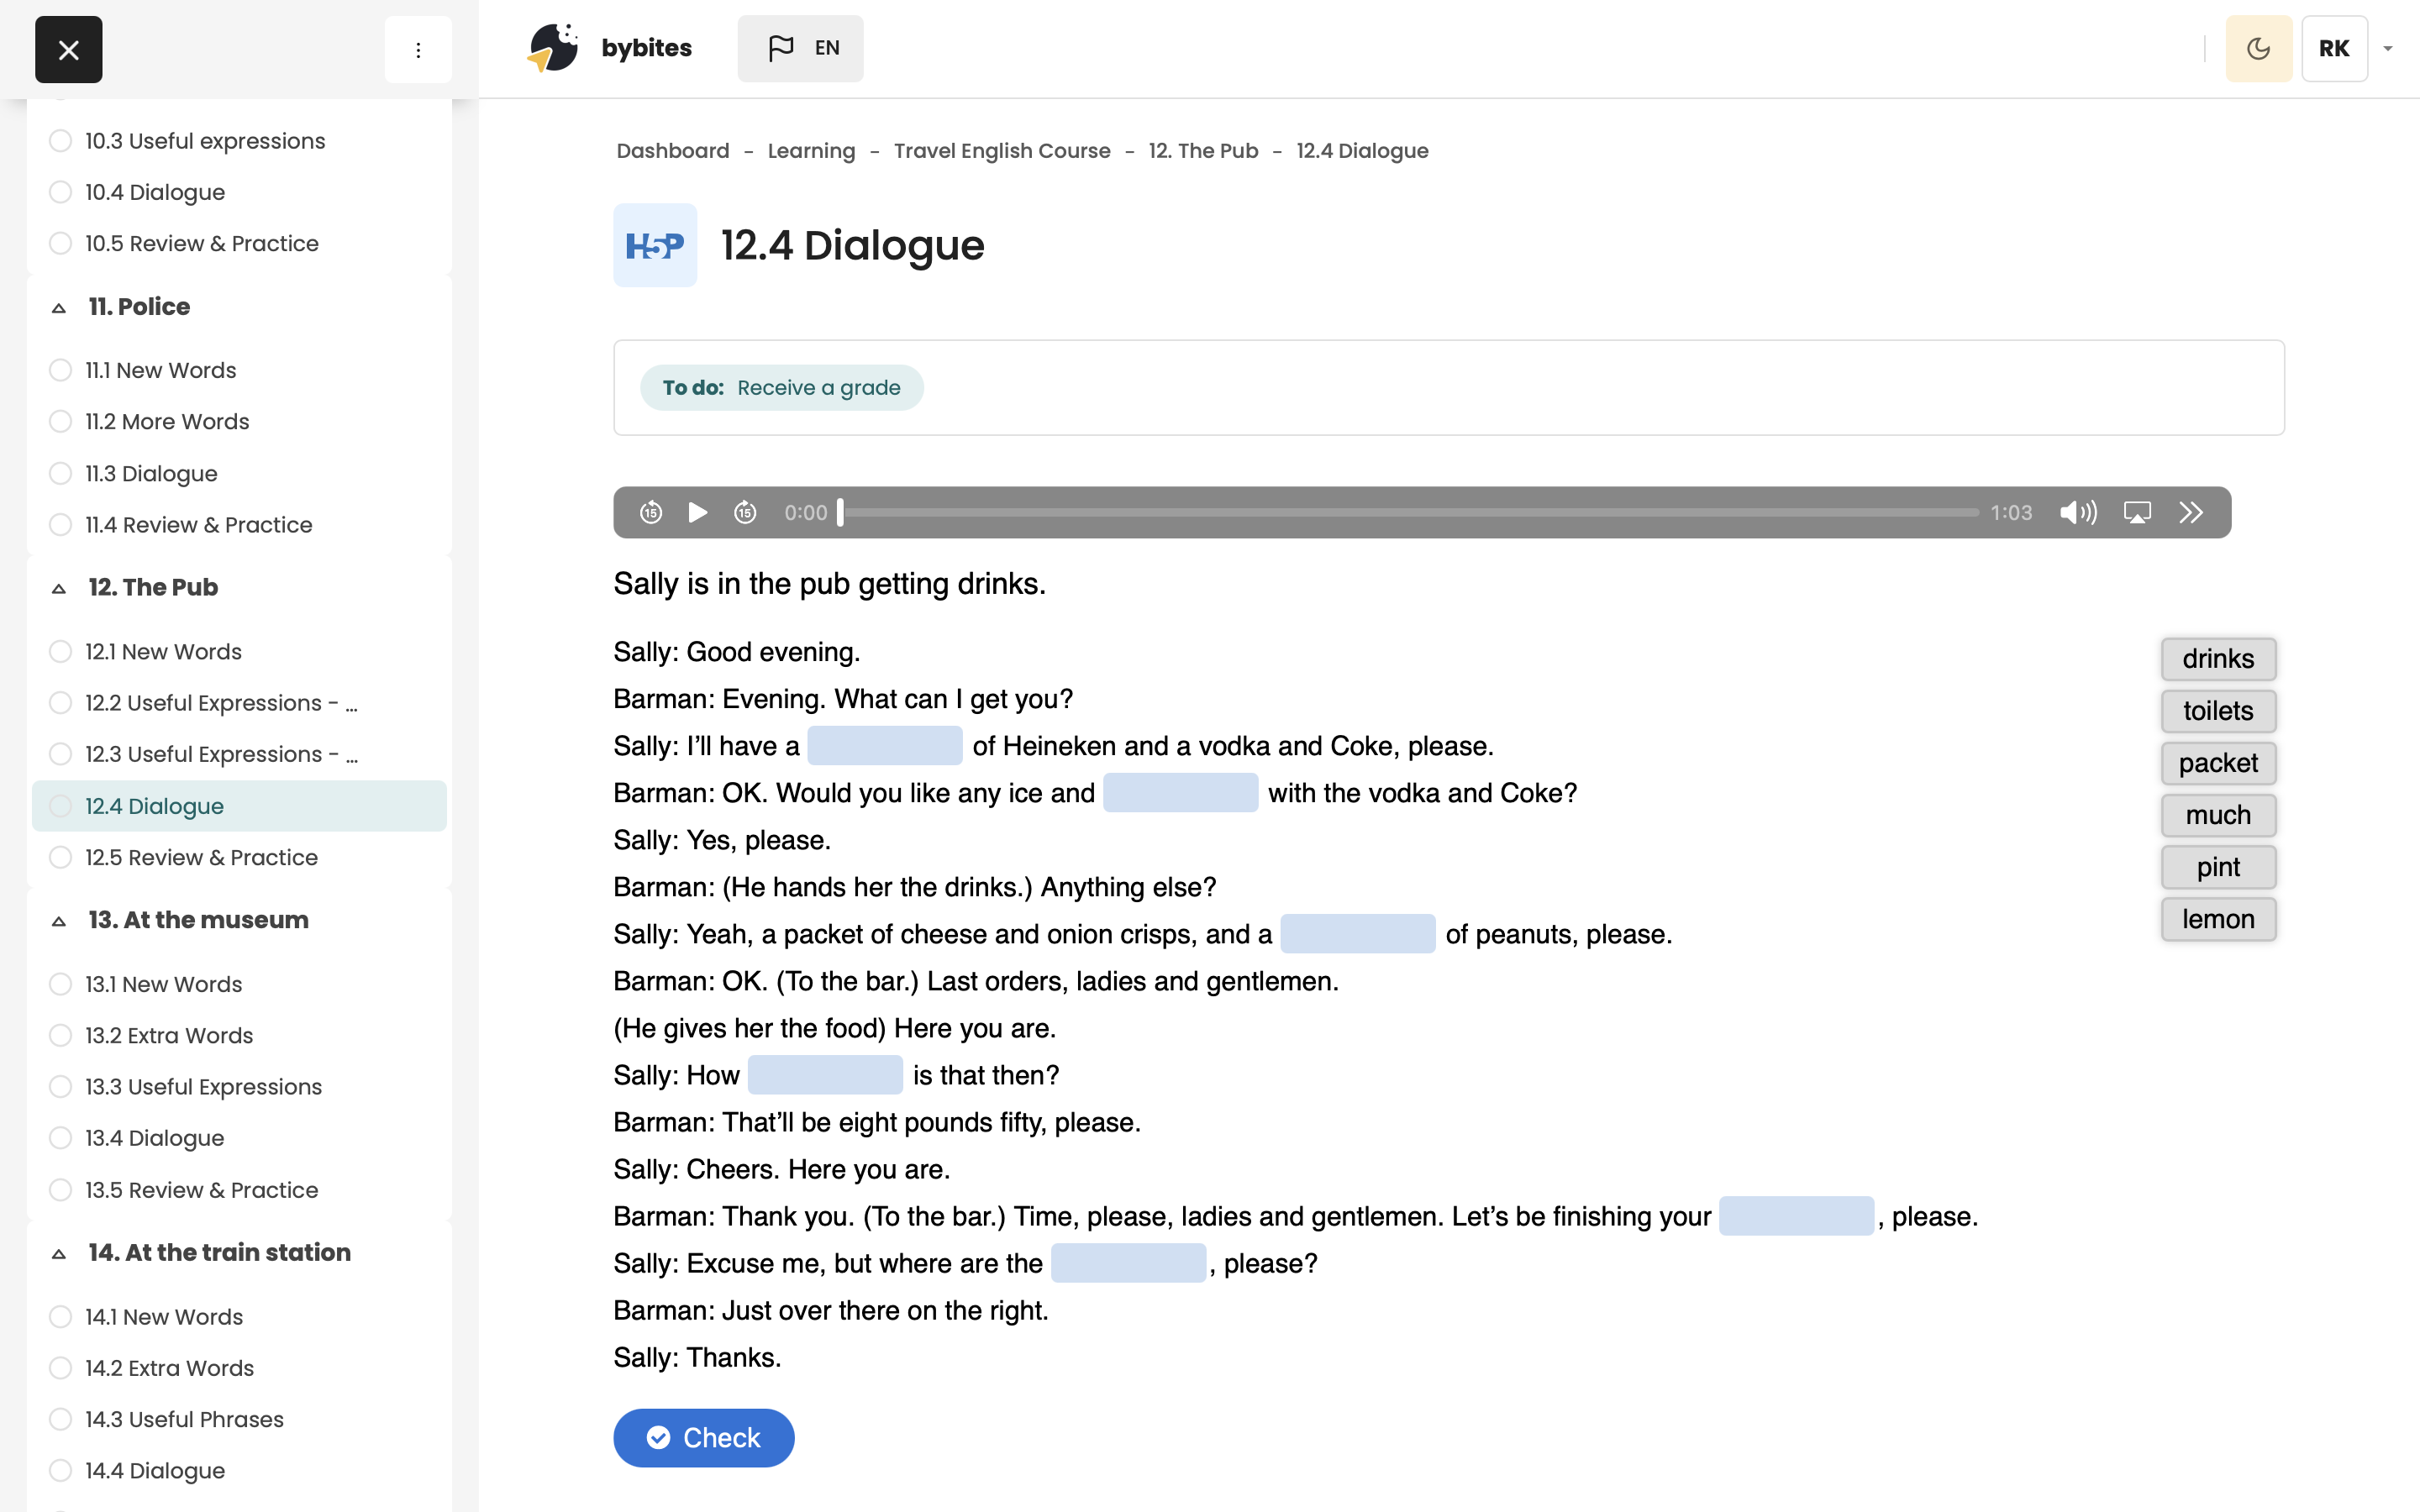The width and height of the screenshot is (2420, 1512).
Task: Toggle 11.3 Dialogue completion circle
Action: pos(61,473)
